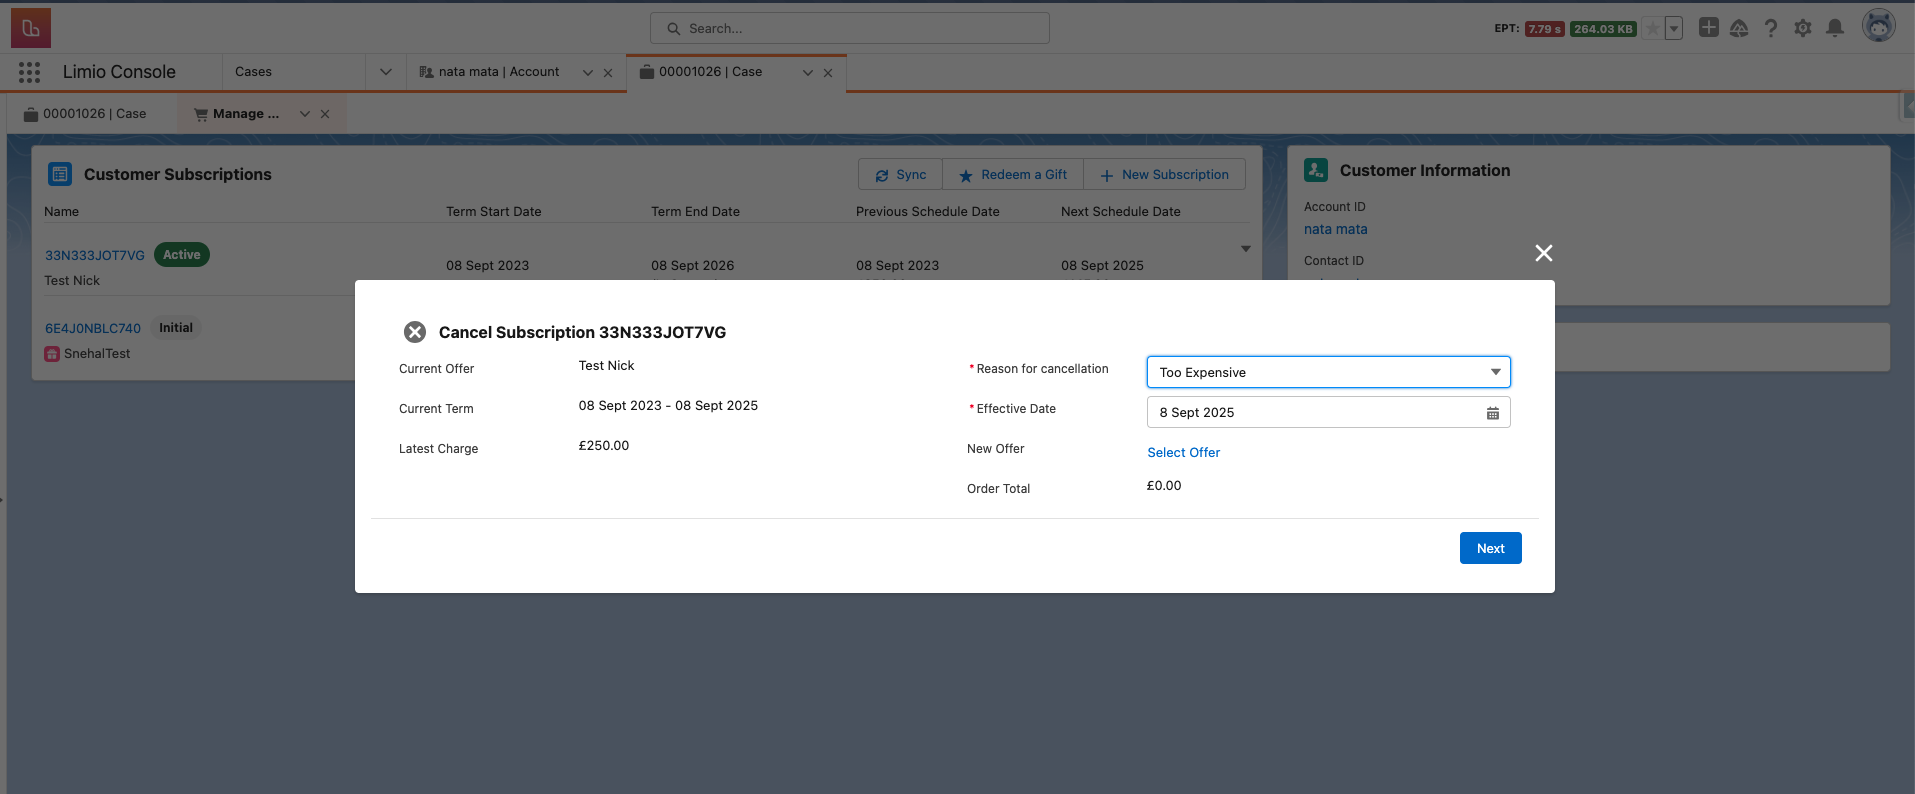Click the notifications bell icon
The width and height of the screenshot is (1915, 794).
coord(1834,28)
